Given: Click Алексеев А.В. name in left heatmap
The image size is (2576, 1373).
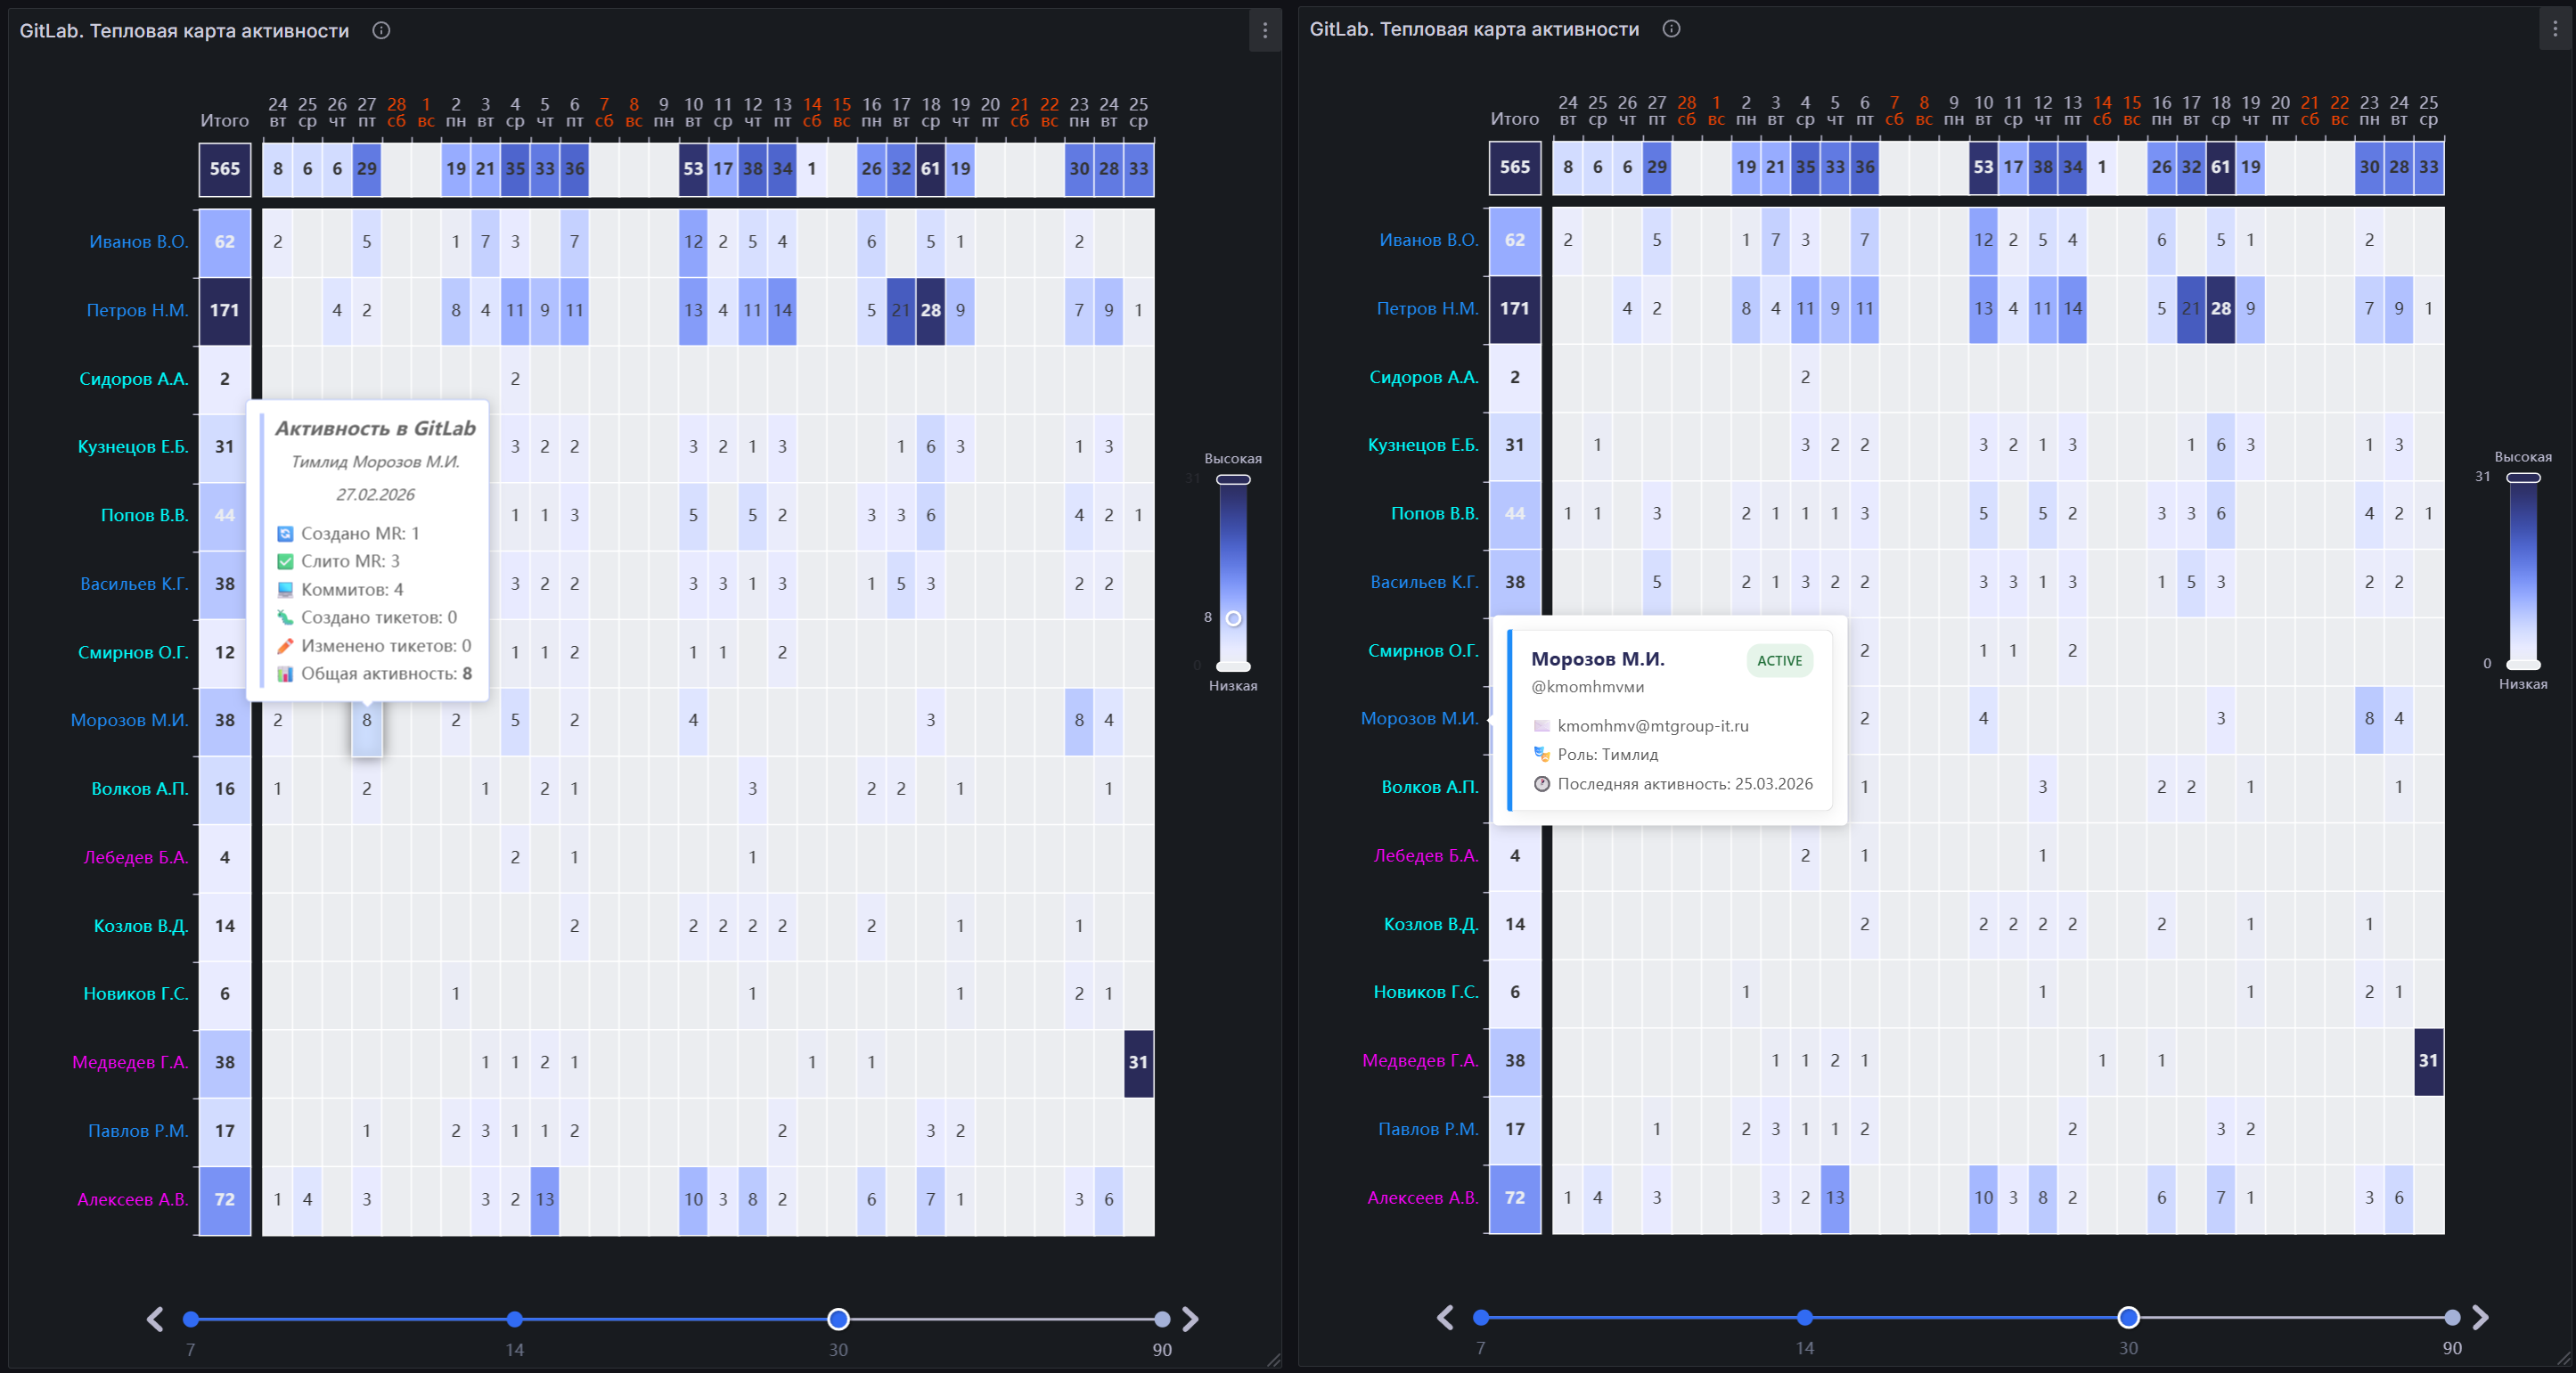Looking at the screenshot, I should pyautogui.click(x=133, y=1199).
